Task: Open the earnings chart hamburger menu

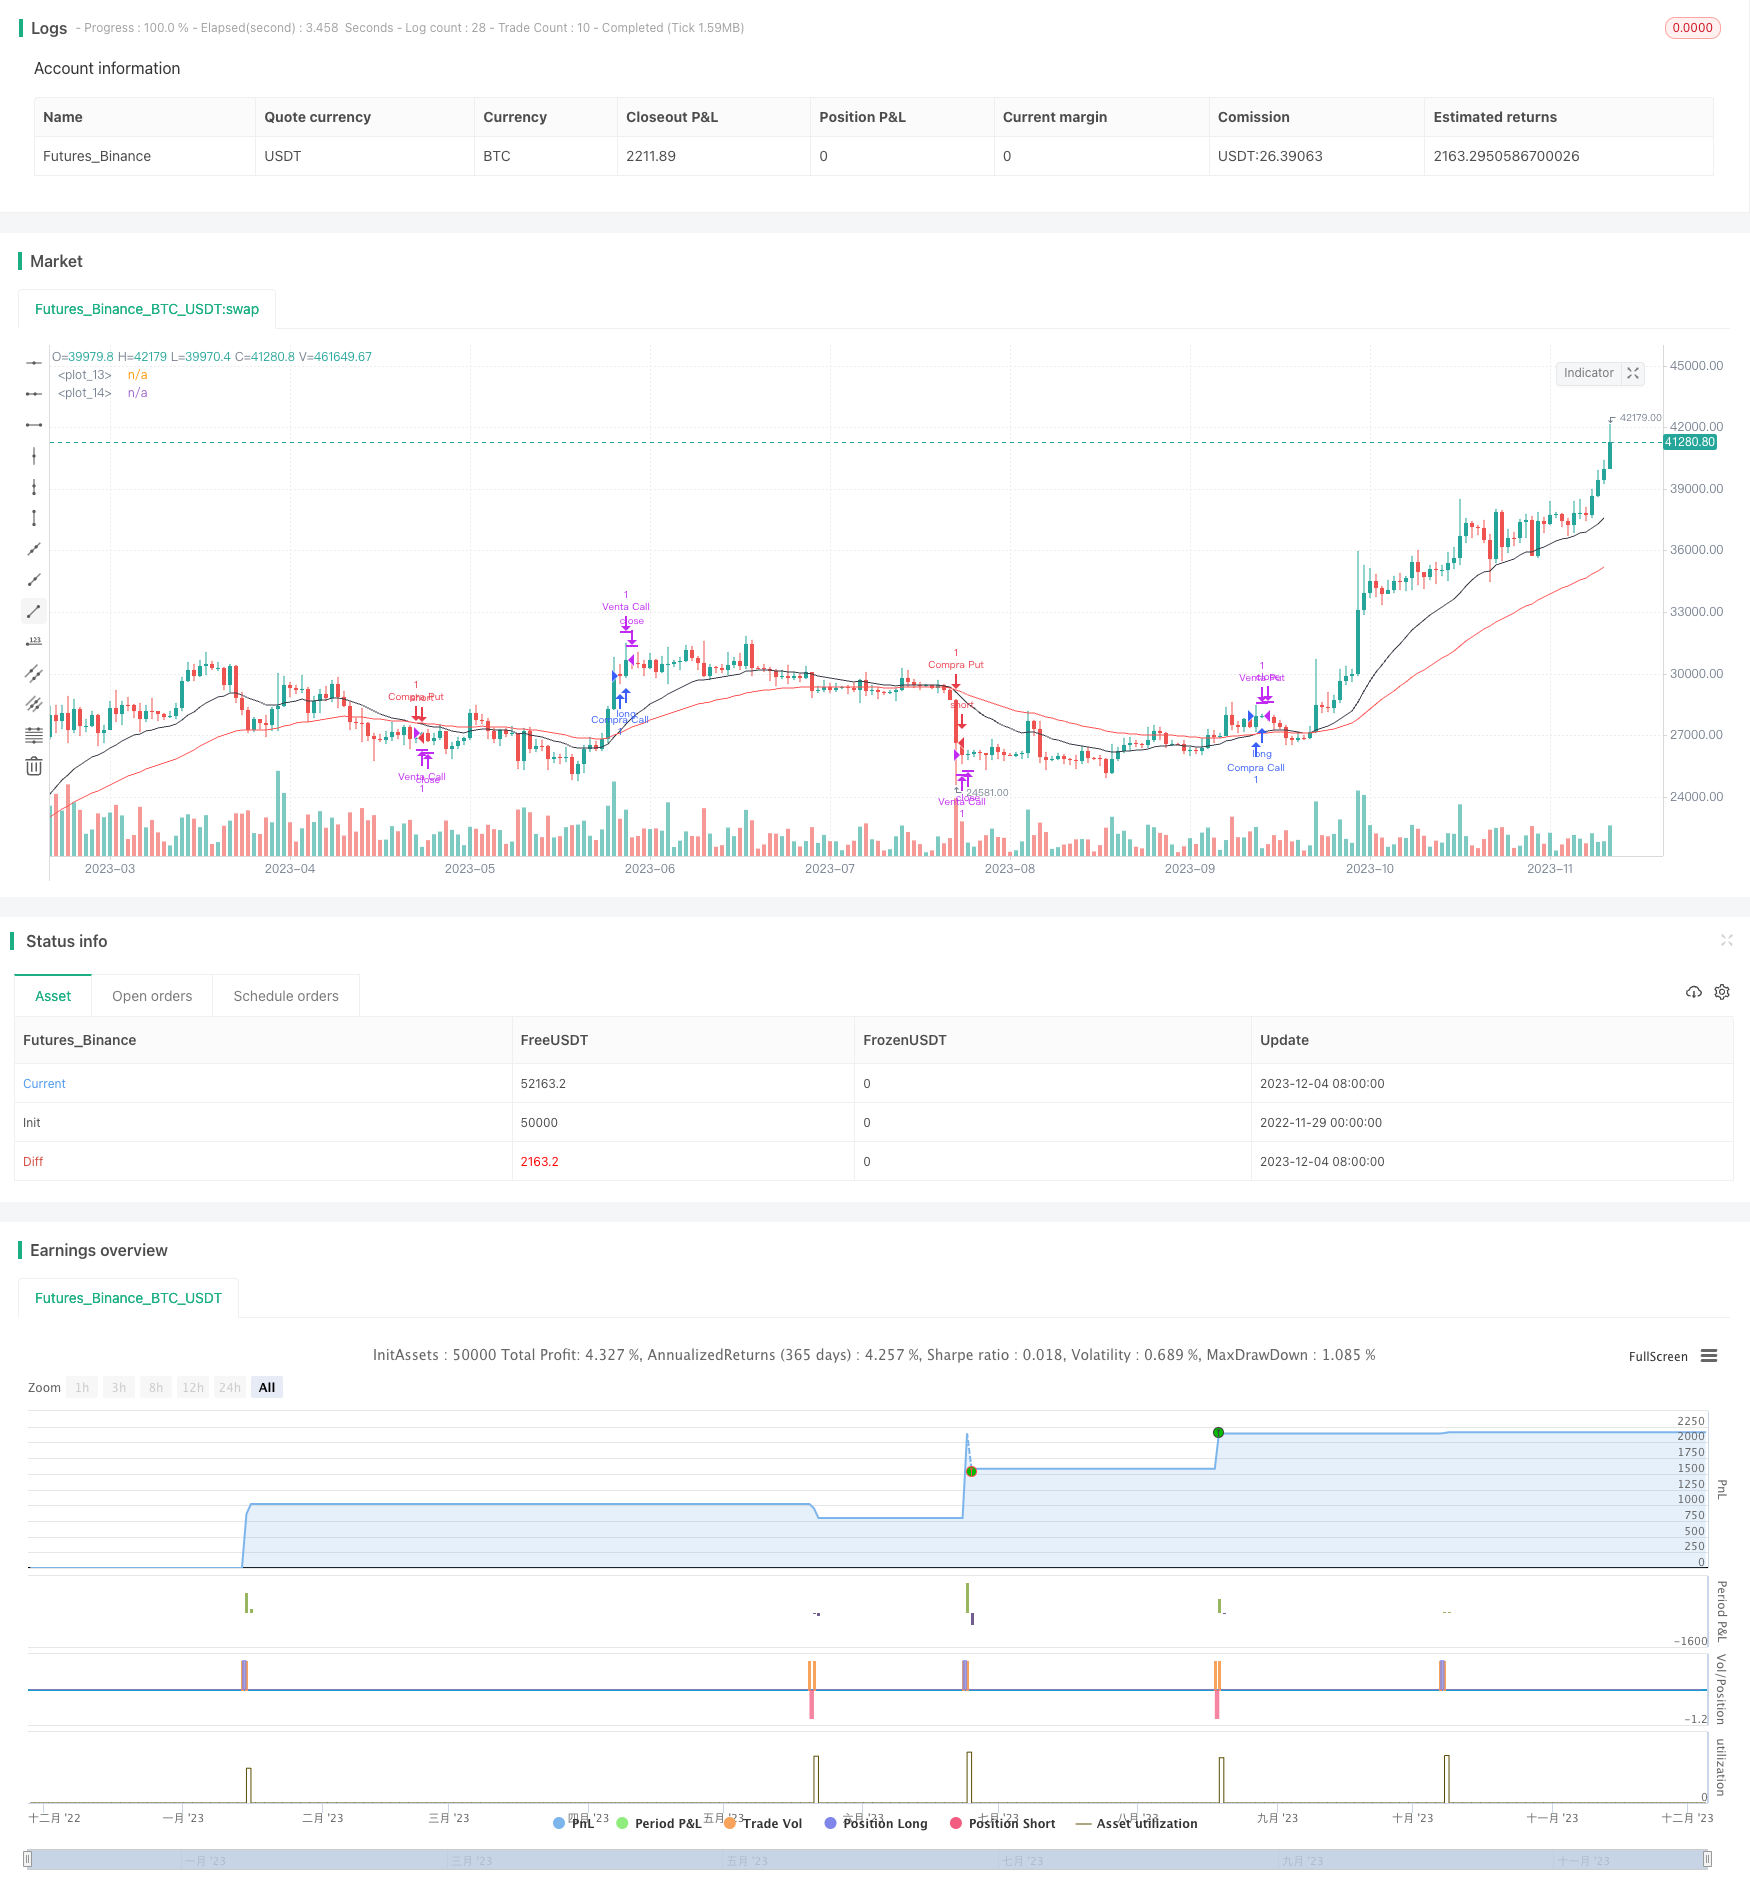Action: click(1709, 1356)
